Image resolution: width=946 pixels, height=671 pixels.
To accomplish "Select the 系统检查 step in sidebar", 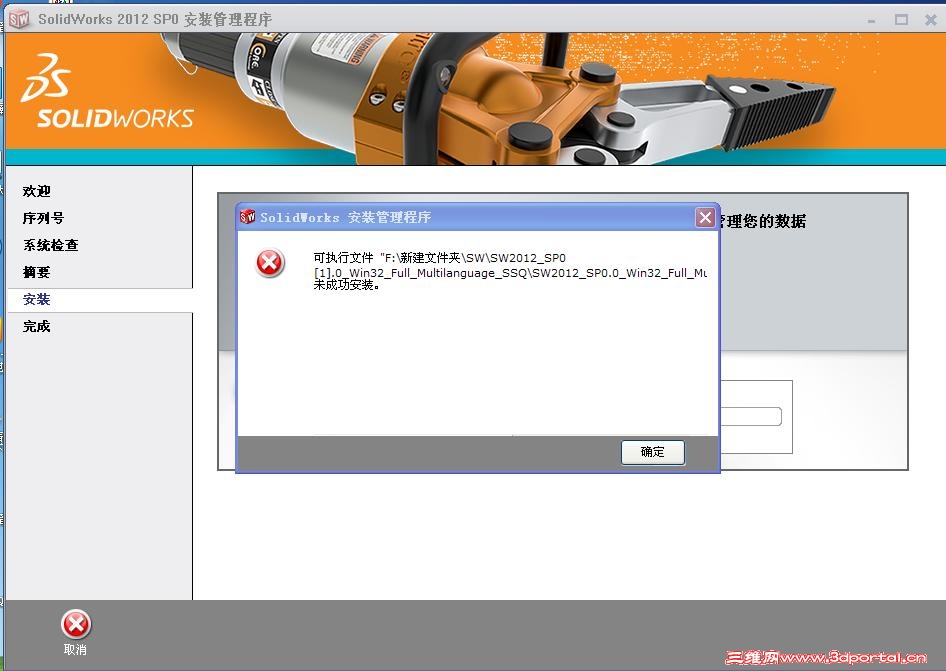I will pos(51,245).
